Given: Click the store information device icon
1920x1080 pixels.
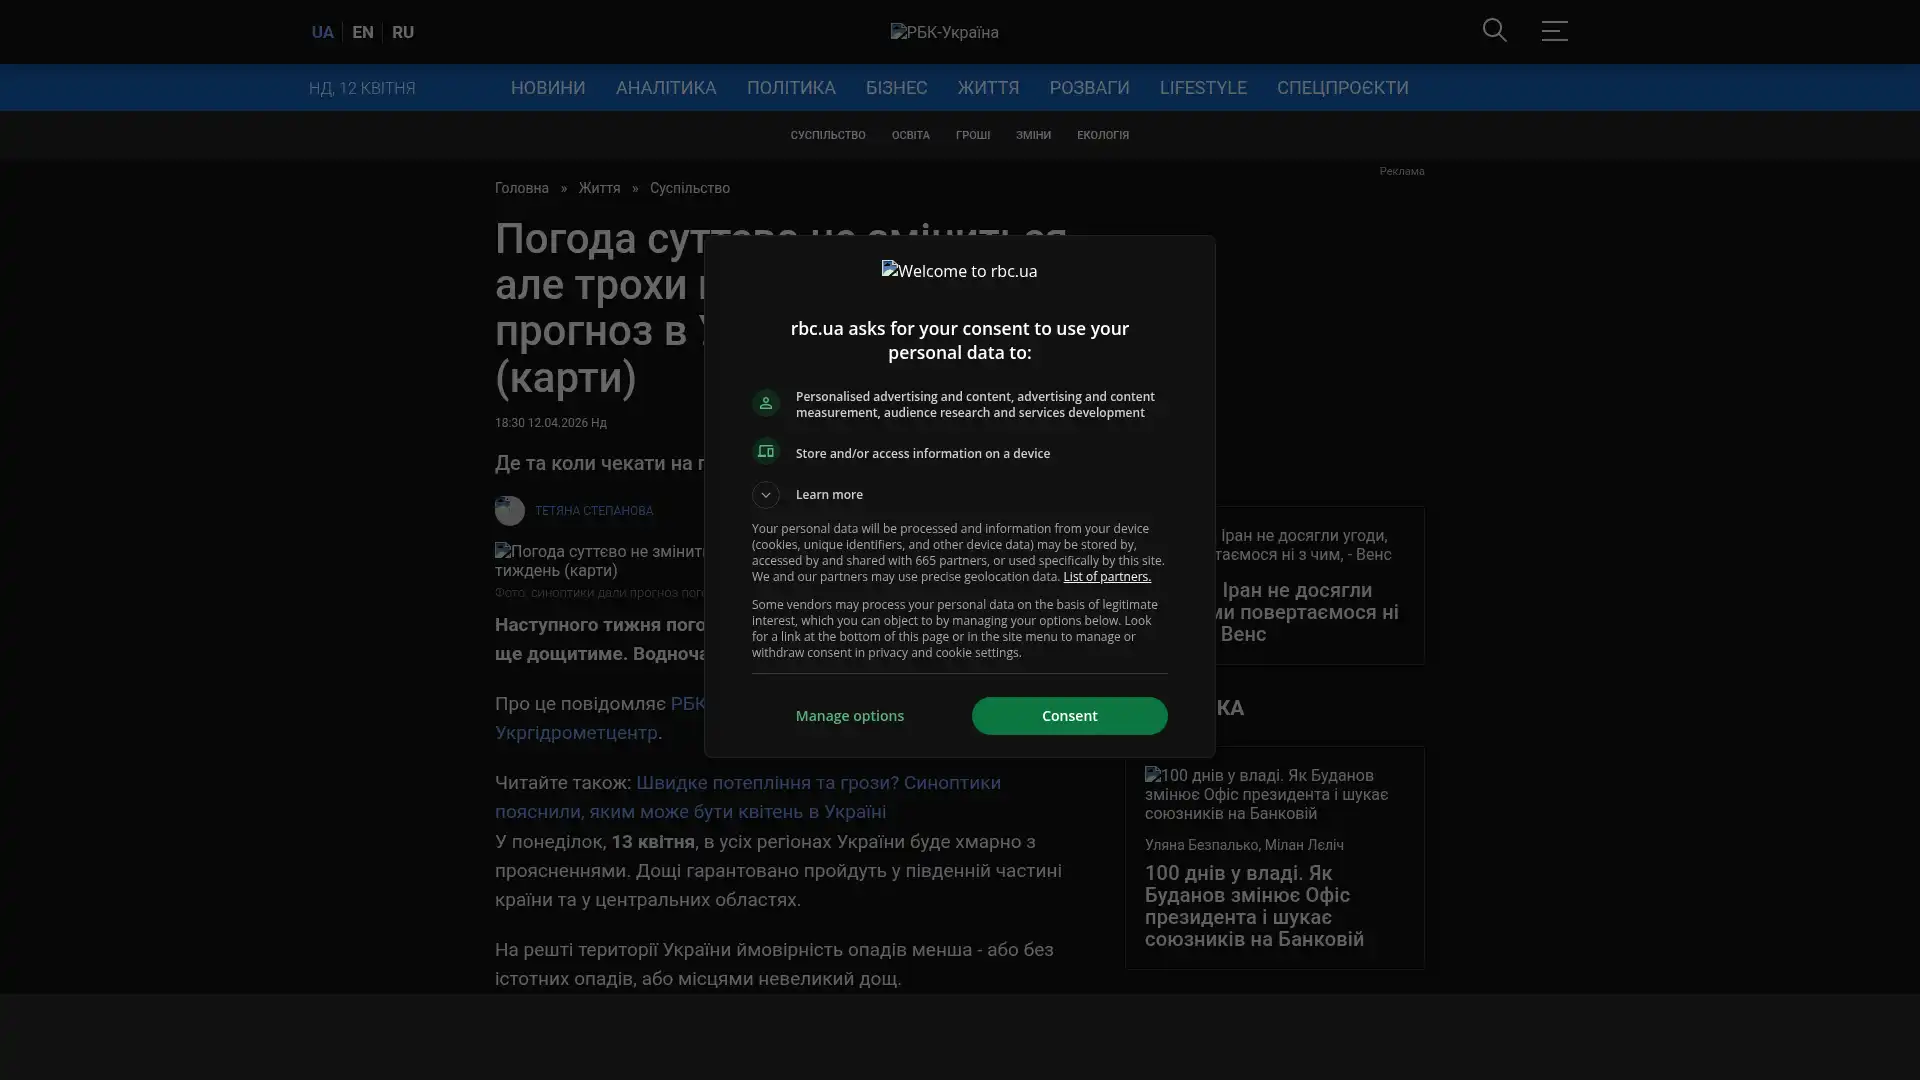Looking at the screenshot, I should coord(766,452).
